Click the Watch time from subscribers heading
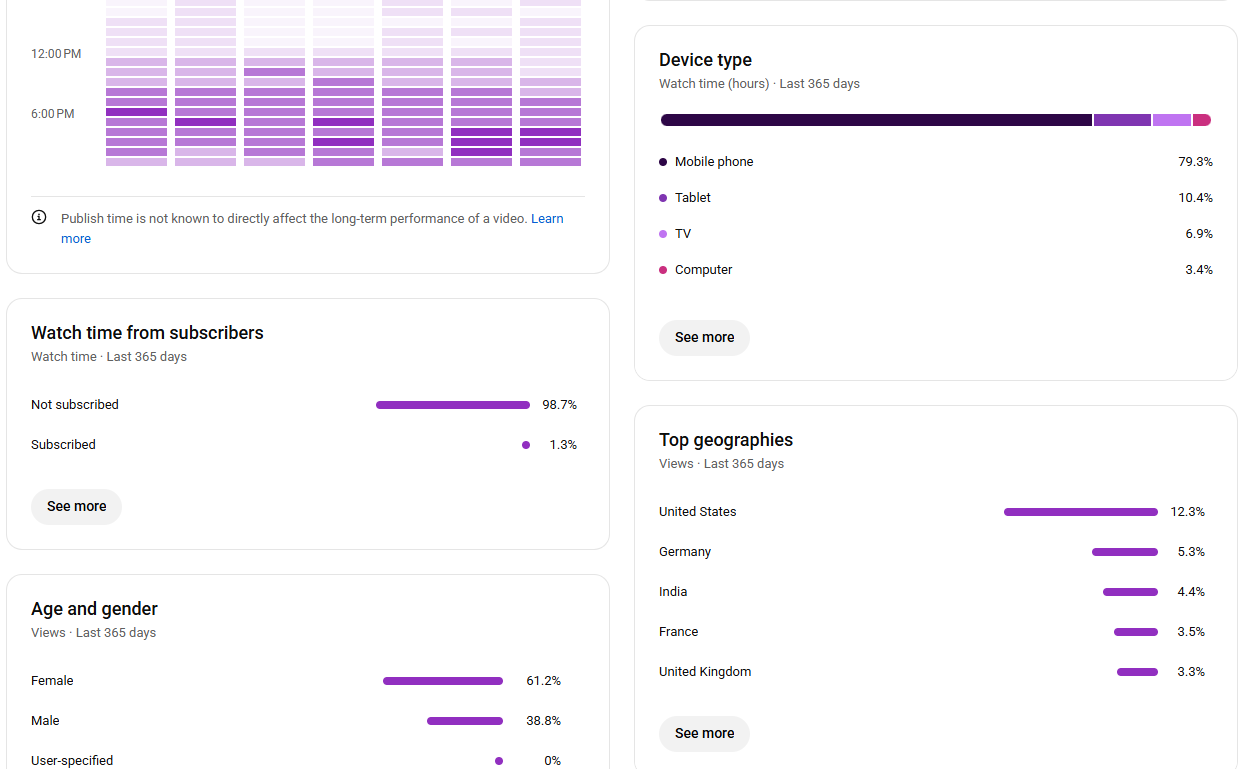 pos(147,333)
